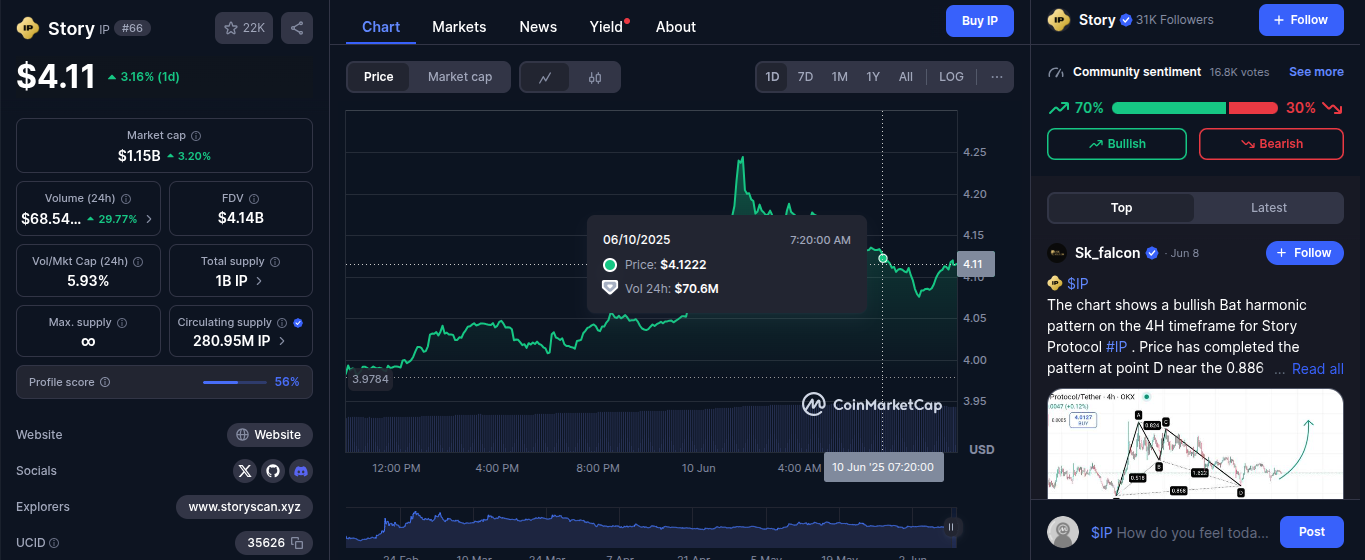Toggle LOG scale on the chart
Image resolution: width=1365 pixels, height=560 pixels.
951,77
